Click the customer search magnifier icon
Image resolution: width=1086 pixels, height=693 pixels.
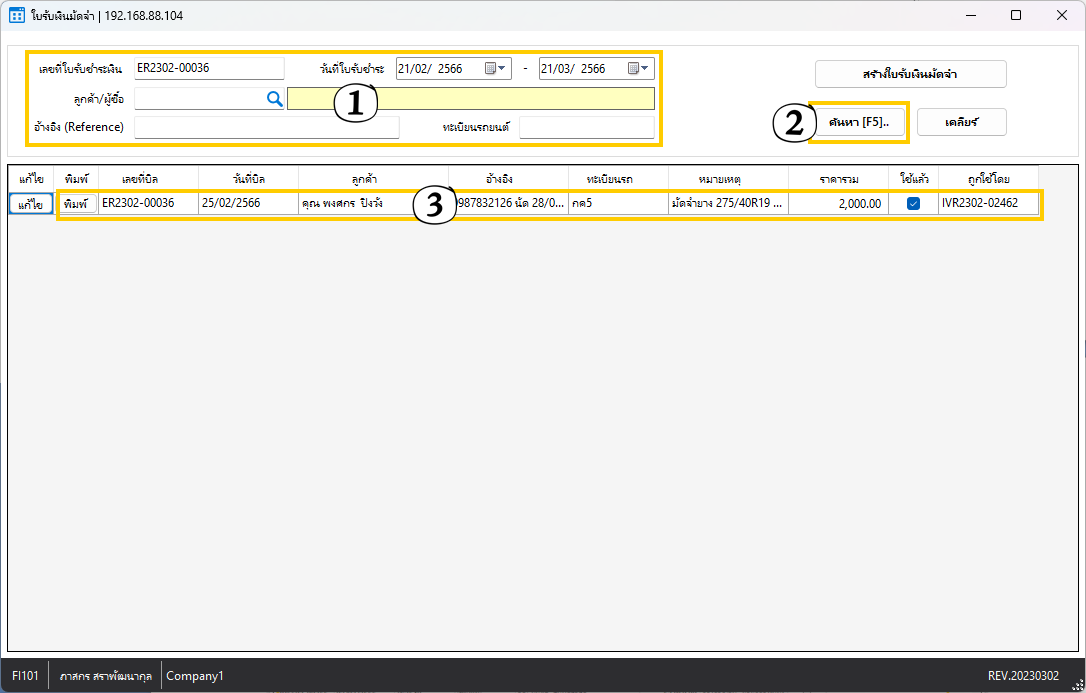click(x=274, y=98)
